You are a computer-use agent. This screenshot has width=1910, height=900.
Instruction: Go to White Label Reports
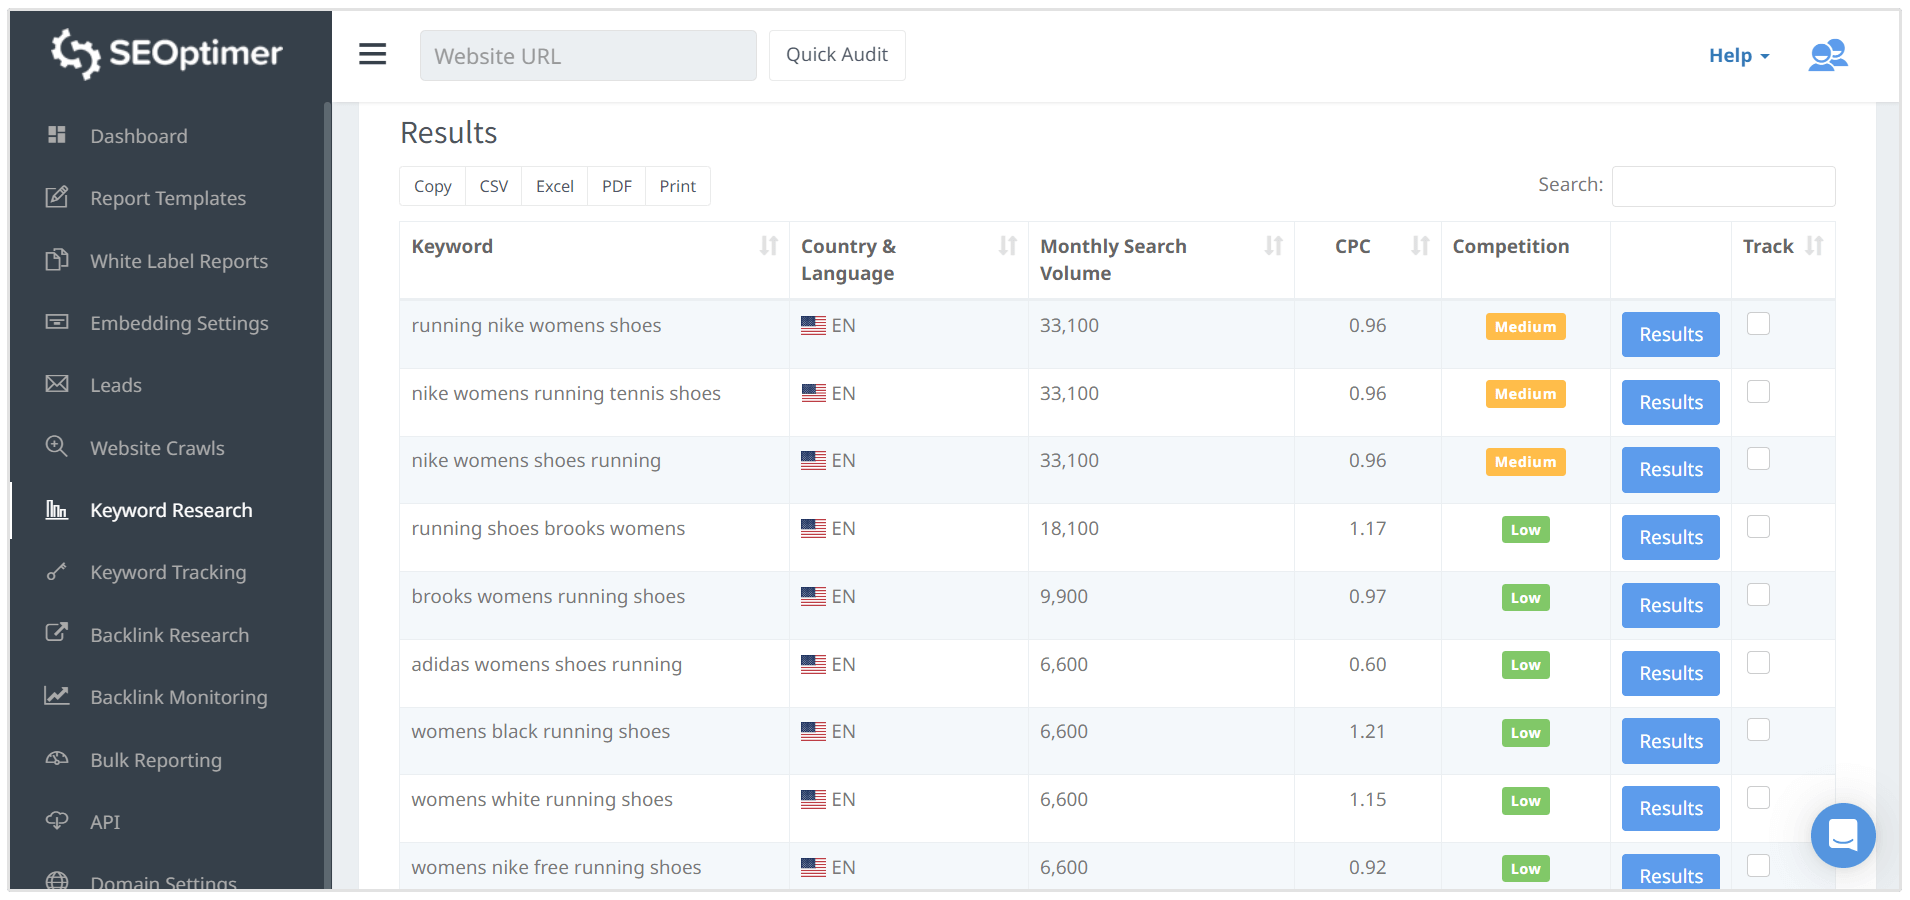coord(179,261)
